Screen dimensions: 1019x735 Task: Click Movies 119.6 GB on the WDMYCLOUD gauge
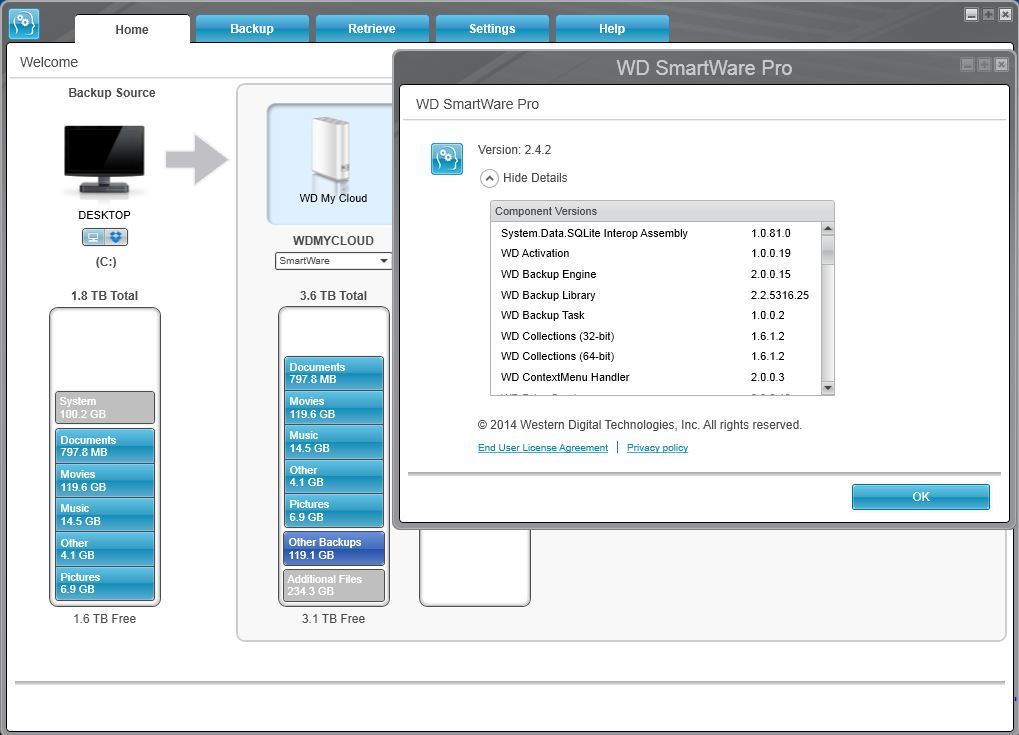(333, 407)
